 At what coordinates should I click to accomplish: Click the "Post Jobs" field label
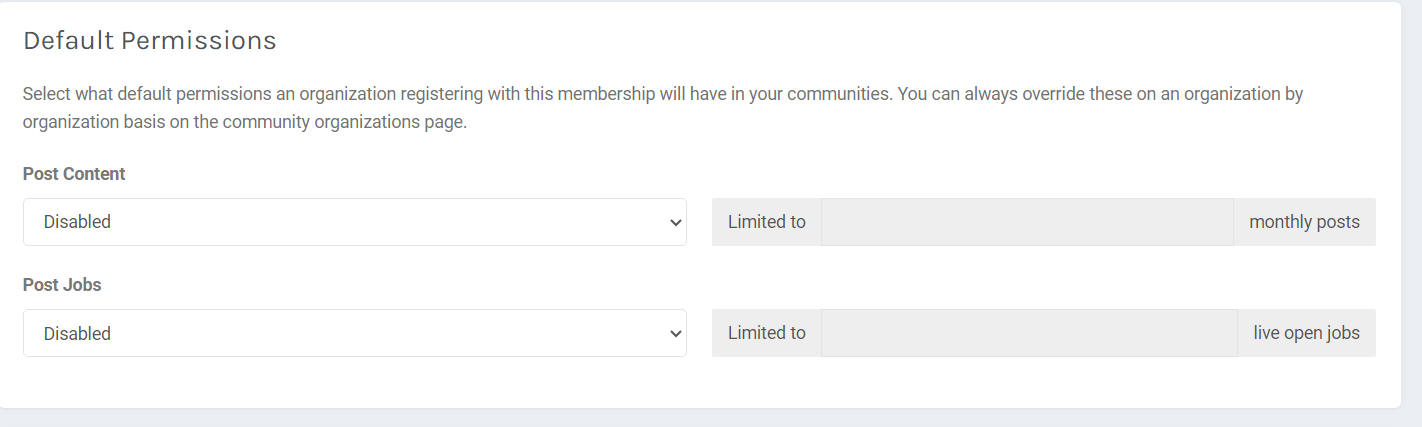(x=62, y=285)
